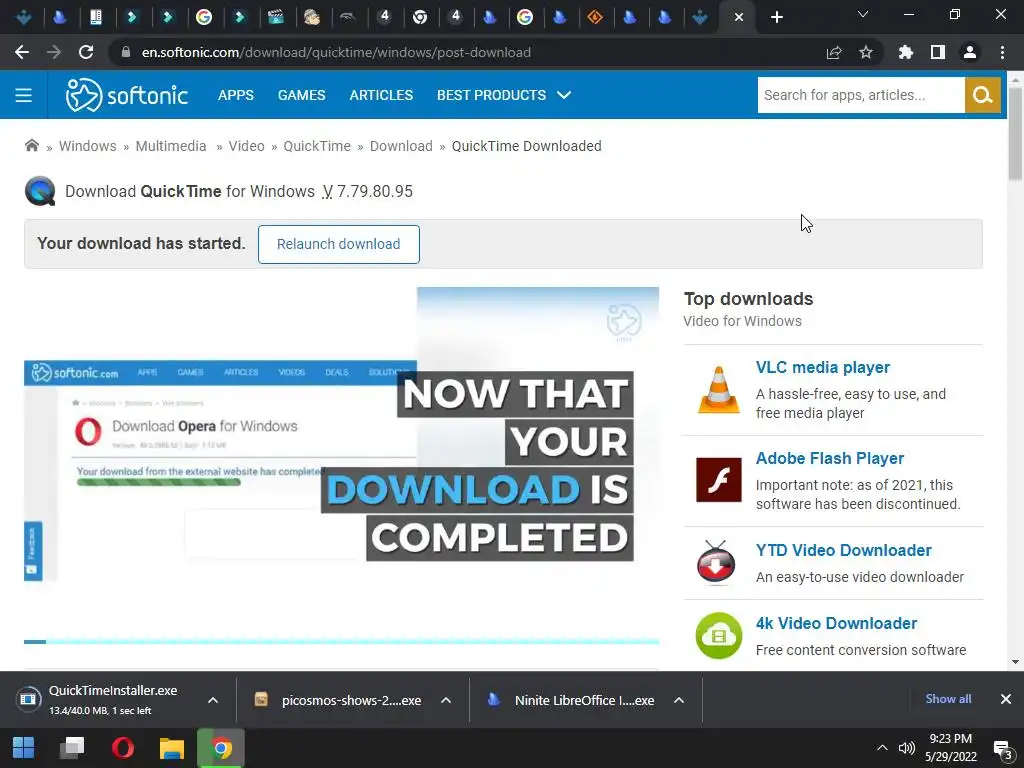1024x768 pixels.
Task: Open Adobe Flash Player link
Action: [x=829, y=458]
